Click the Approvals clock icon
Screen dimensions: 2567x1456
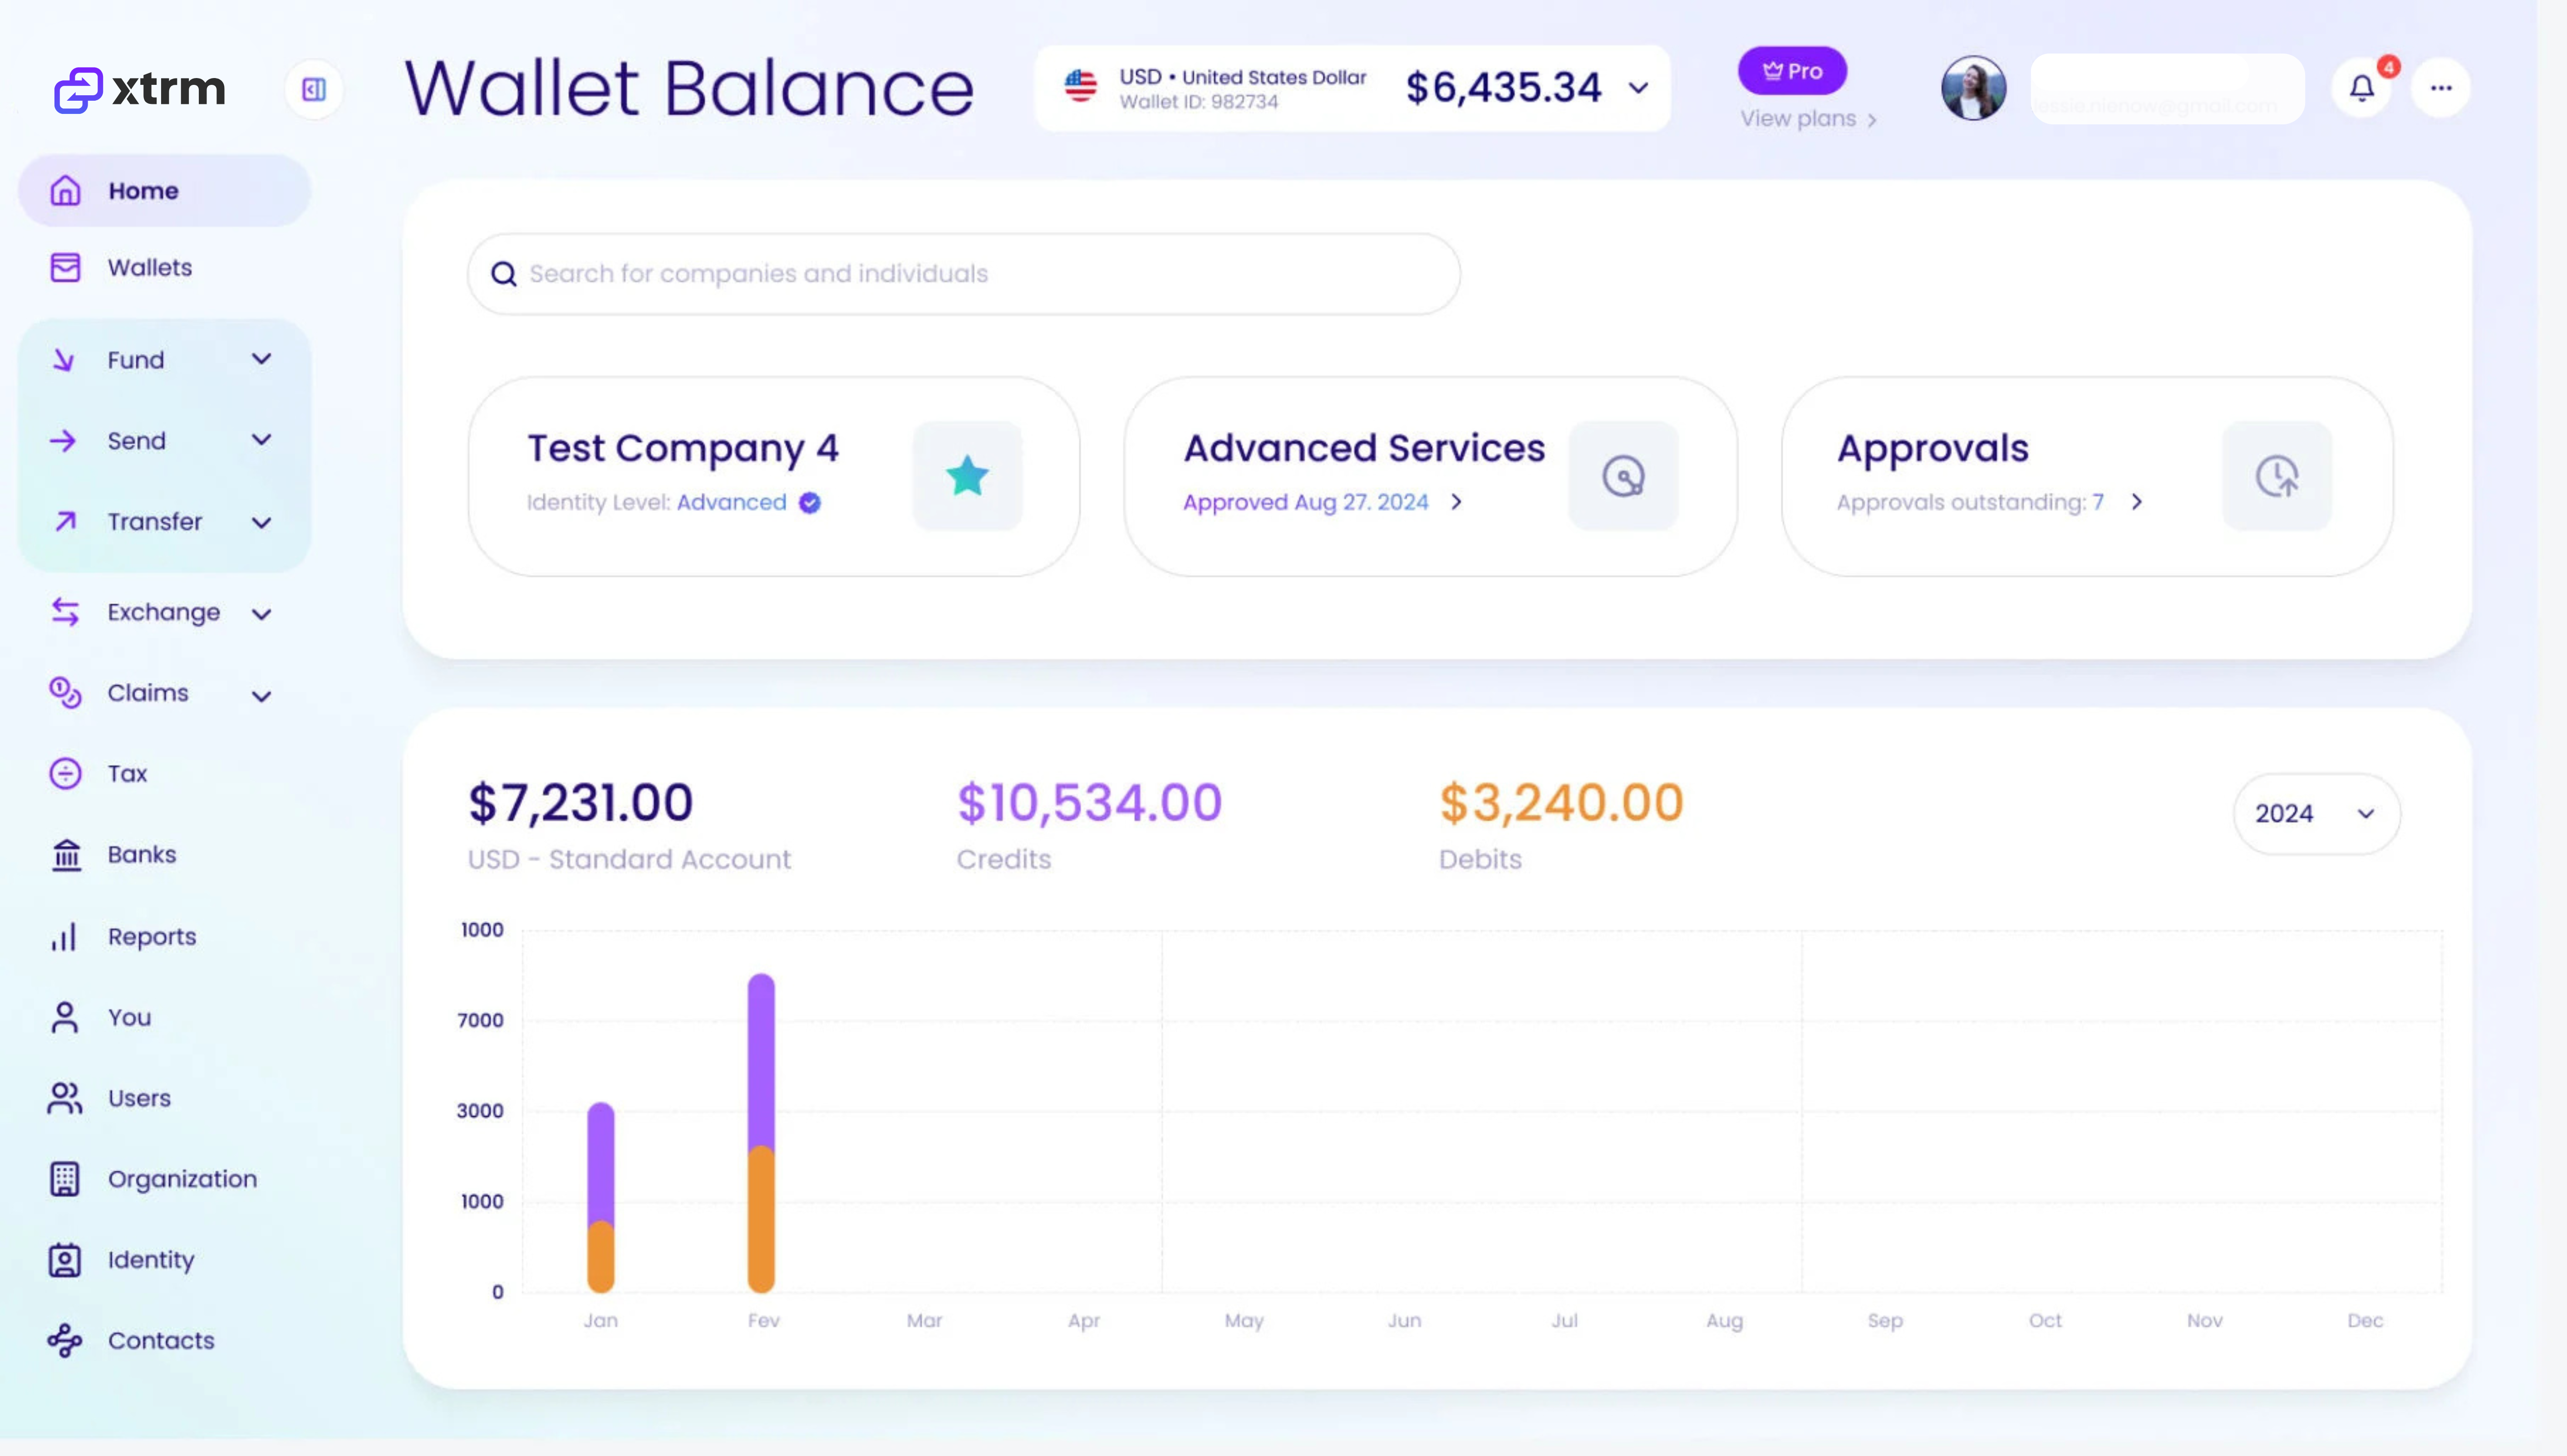[2276, 476]
